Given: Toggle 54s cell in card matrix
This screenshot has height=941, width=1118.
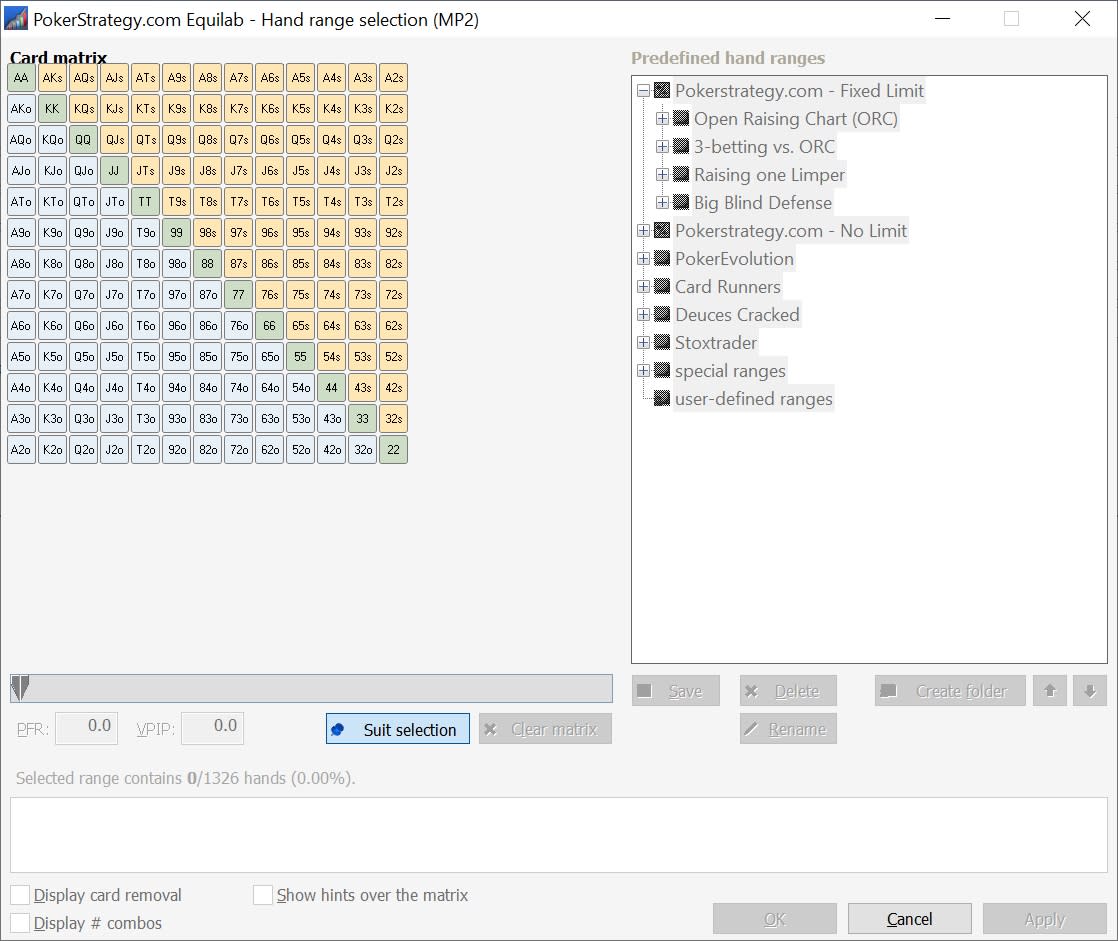Looking at the screenshot, I should point(332,356).
